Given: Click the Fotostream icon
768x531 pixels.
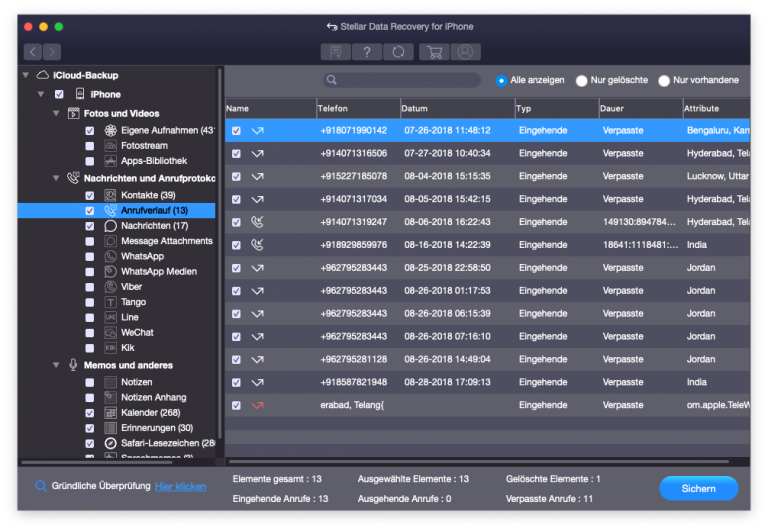Looking at the screenshot, I should (111, 145).
